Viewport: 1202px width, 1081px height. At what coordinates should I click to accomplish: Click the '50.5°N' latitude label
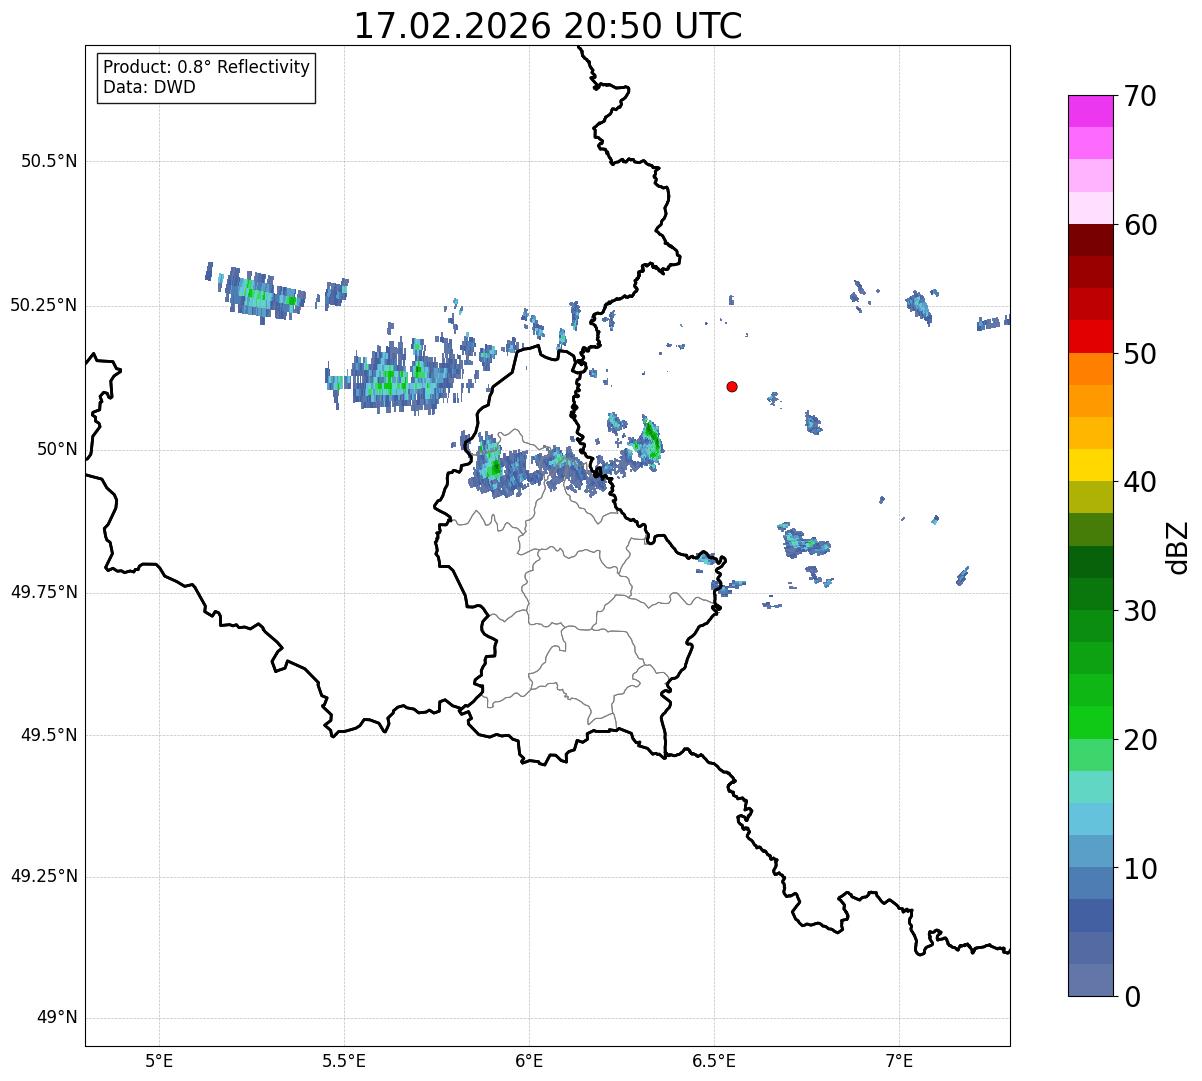pyautogui.click(x=48, y=161)
